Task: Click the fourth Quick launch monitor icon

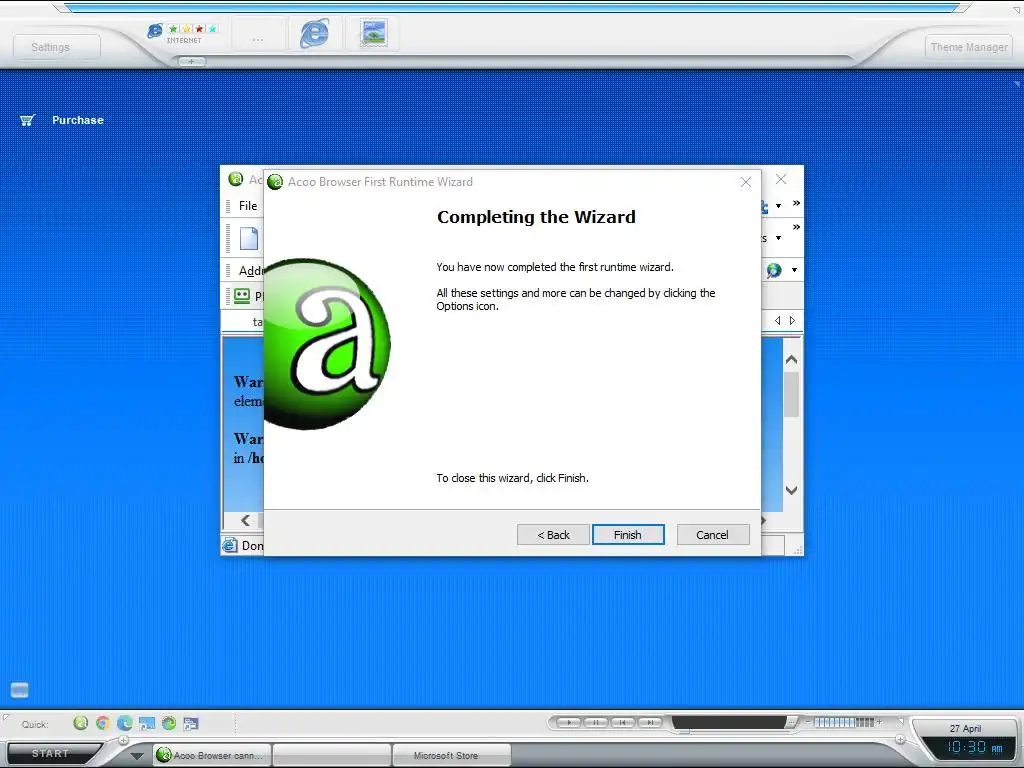Action: [147, 723]
